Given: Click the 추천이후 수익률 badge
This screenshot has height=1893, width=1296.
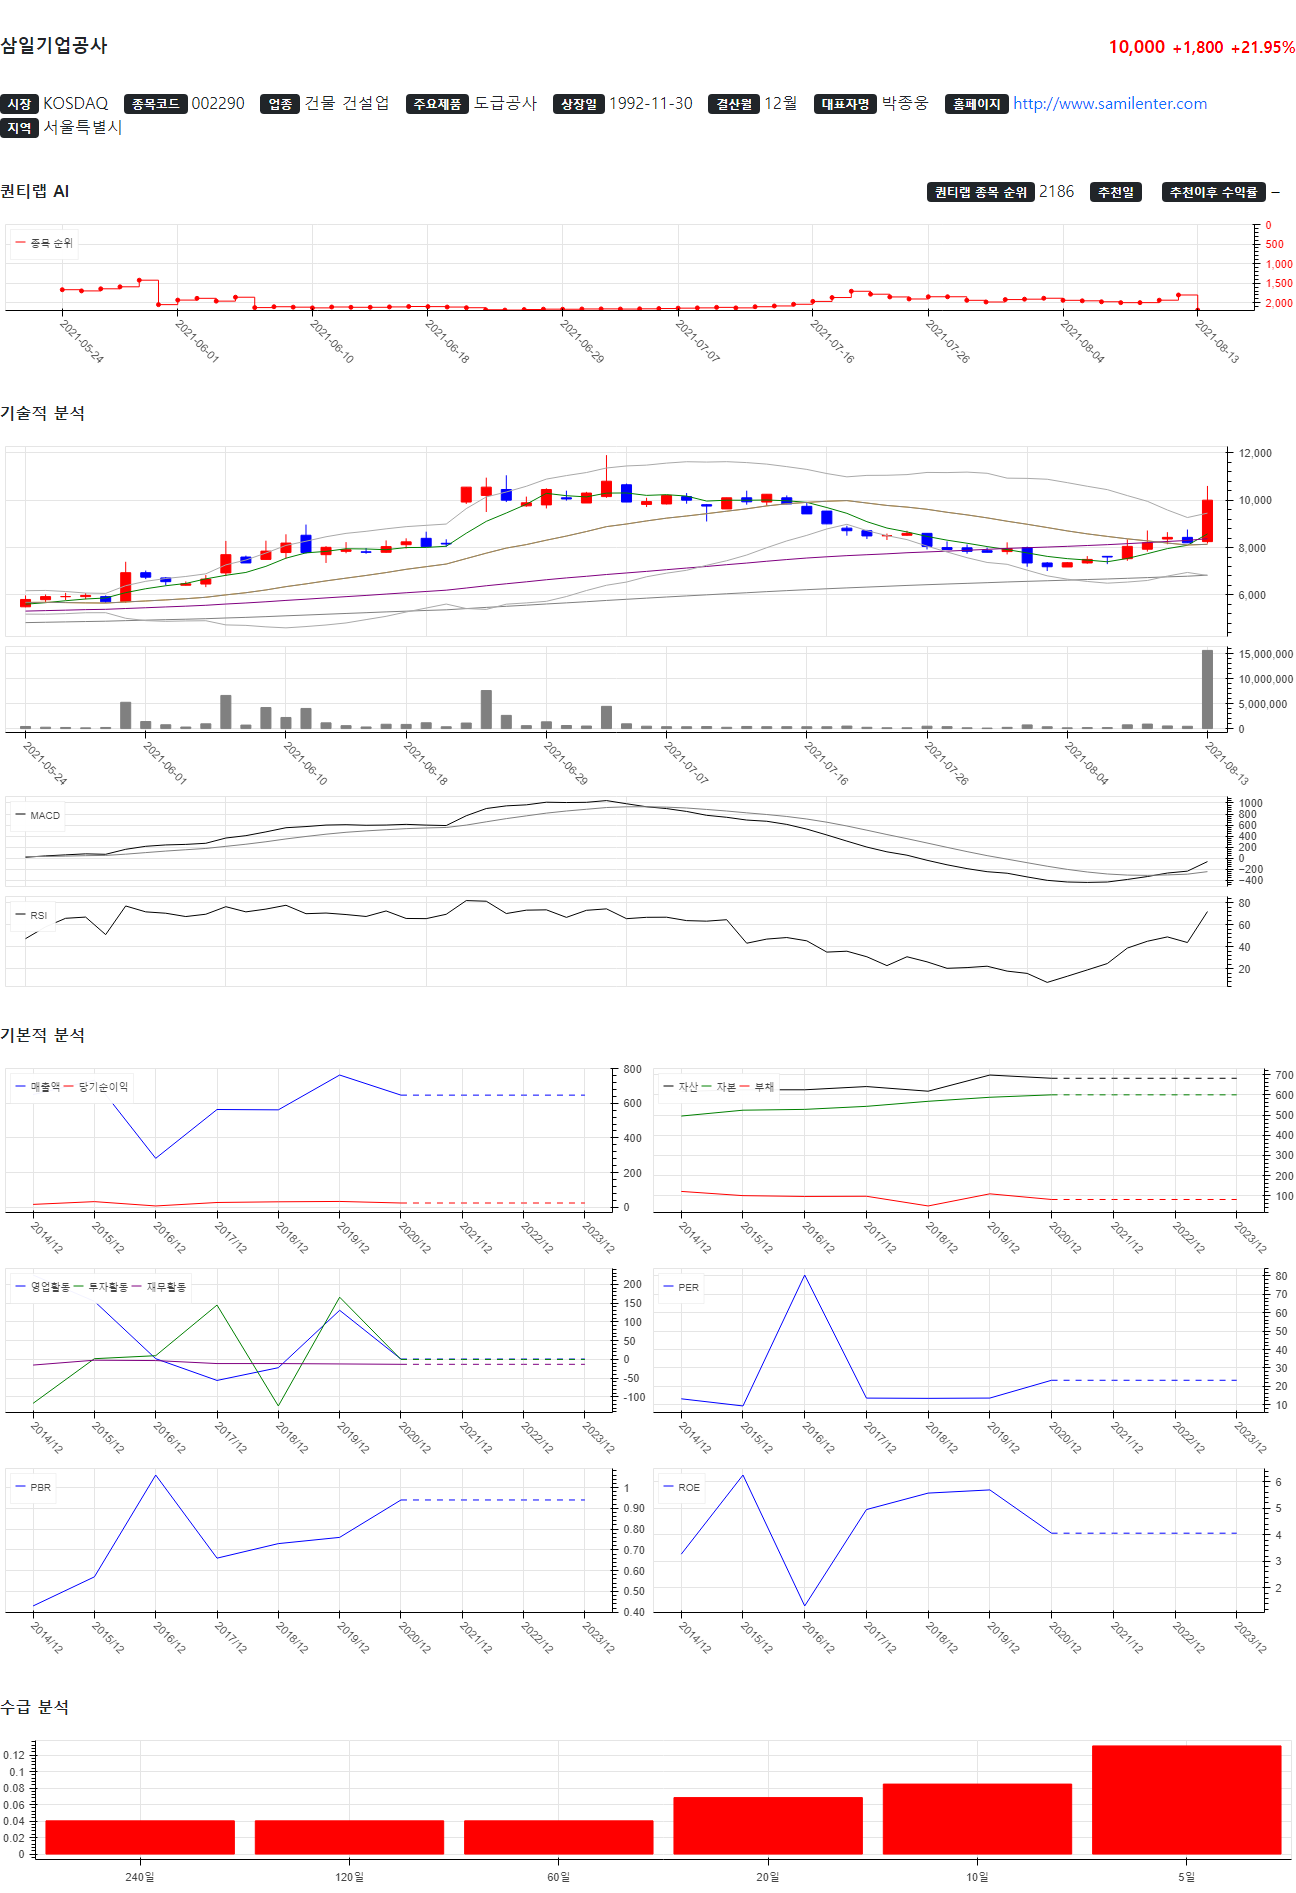Looking at the screenshot, I should pyautogui.click(x=1214, y=192).
